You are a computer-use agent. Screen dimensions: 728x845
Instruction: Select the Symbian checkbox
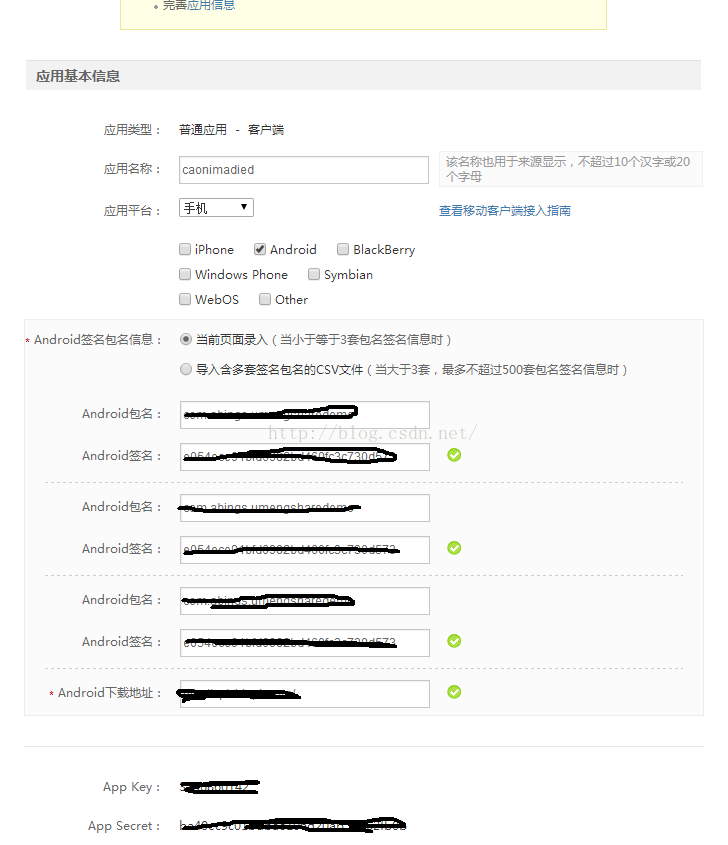pos(314,274)
